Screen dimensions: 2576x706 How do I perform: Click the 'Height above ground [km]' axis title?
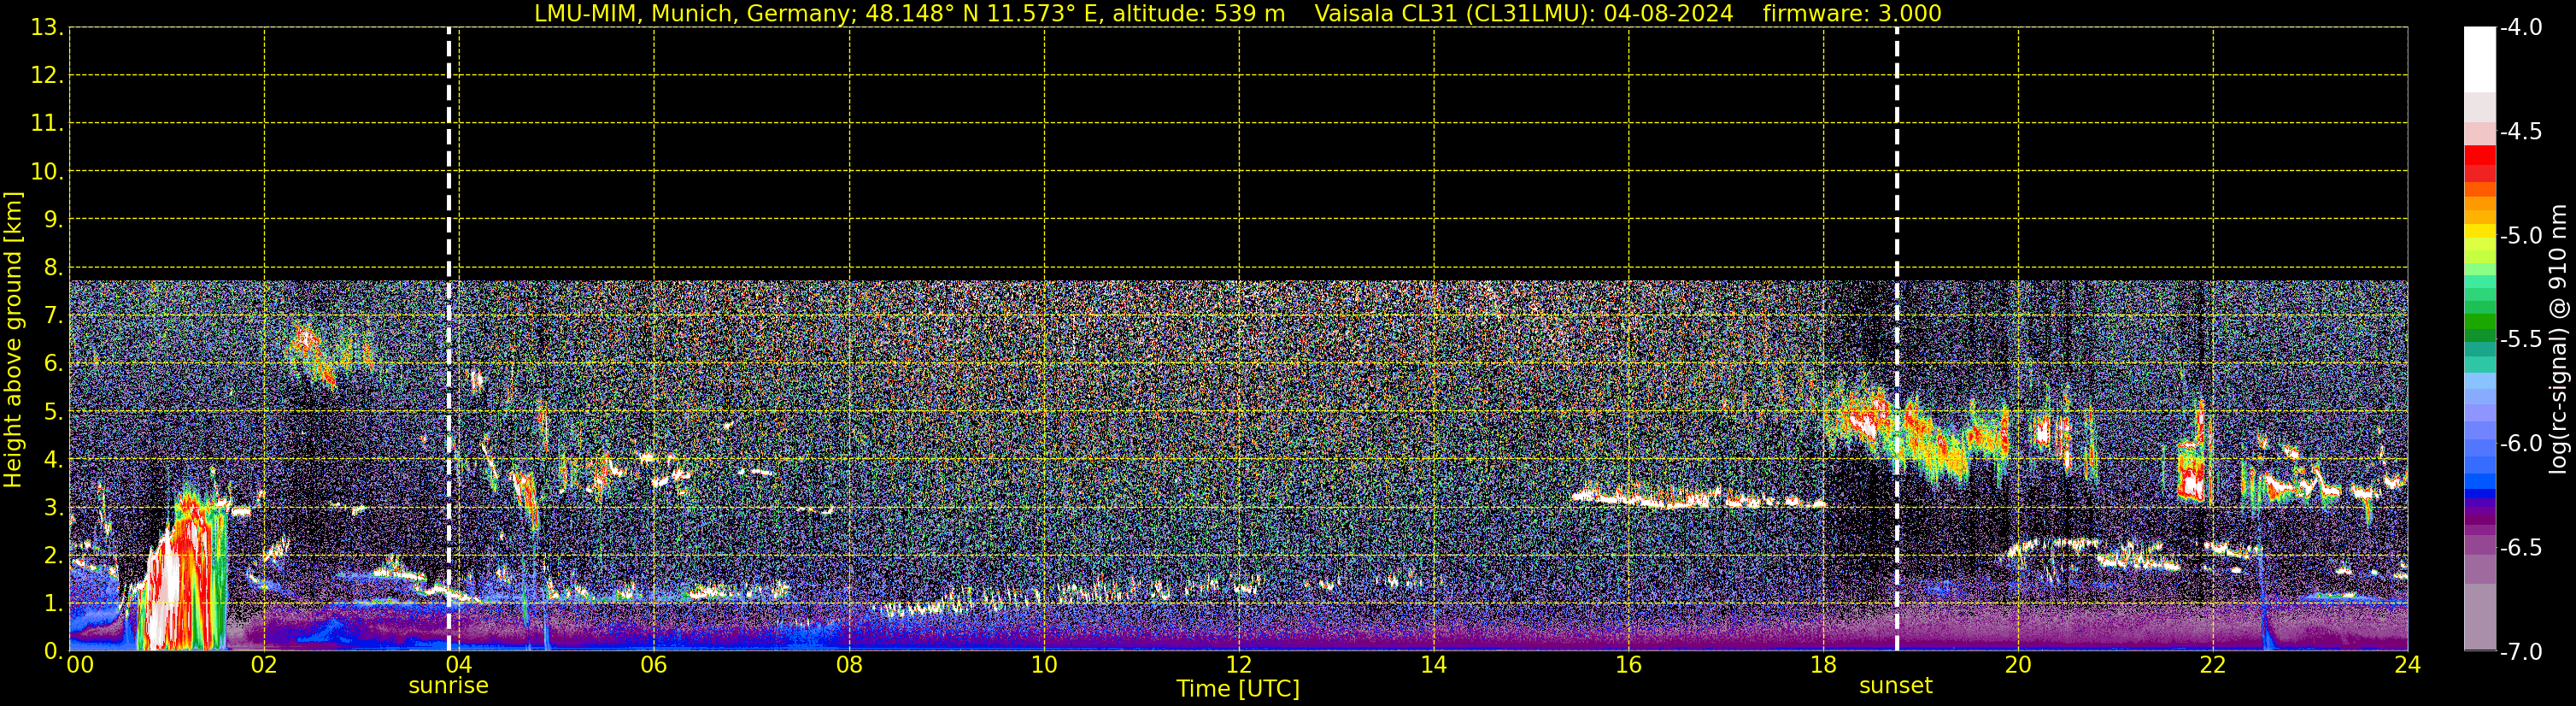(x=13, y=340)
